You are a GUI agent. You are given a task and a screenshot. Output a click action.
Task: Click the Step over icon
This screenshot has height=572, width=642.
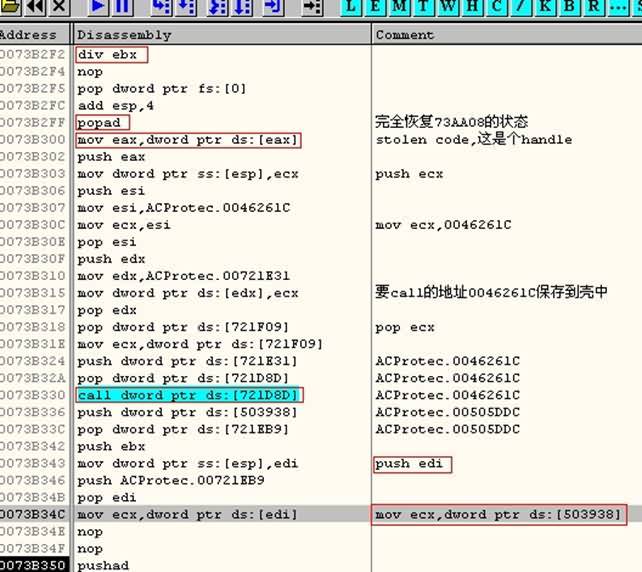[x=187, y=7]
